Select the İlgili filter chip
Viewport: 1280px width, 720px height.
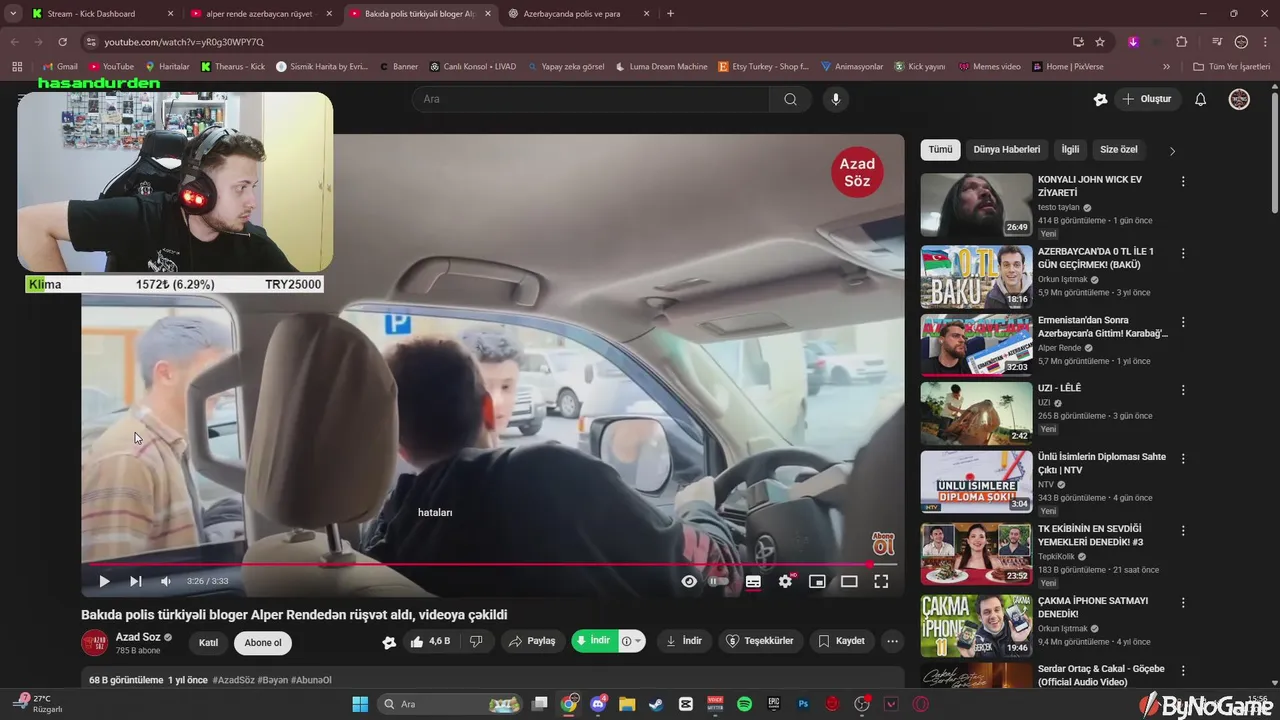click(1070, 150)
